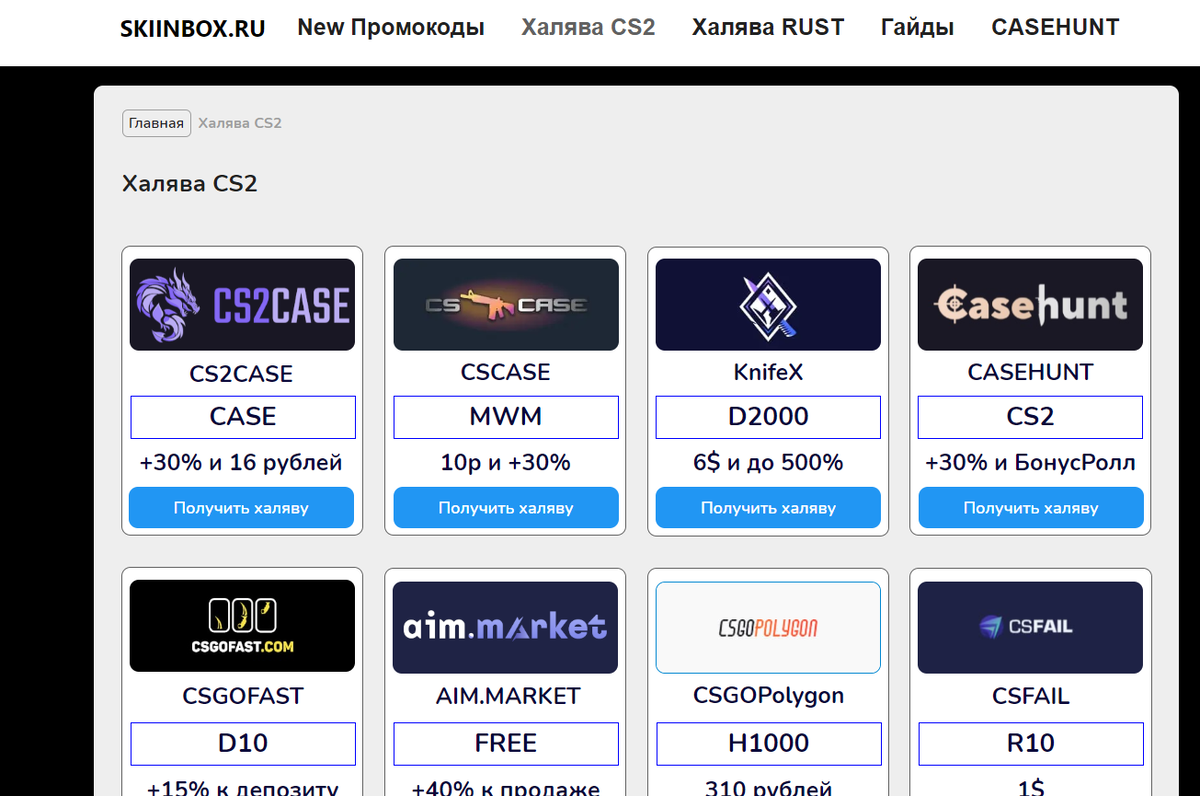Image resolution: width=1200 pixels, height=796 pixels.
Task: Open the New Промокоды menu item
Action: (x=391, y=28)
